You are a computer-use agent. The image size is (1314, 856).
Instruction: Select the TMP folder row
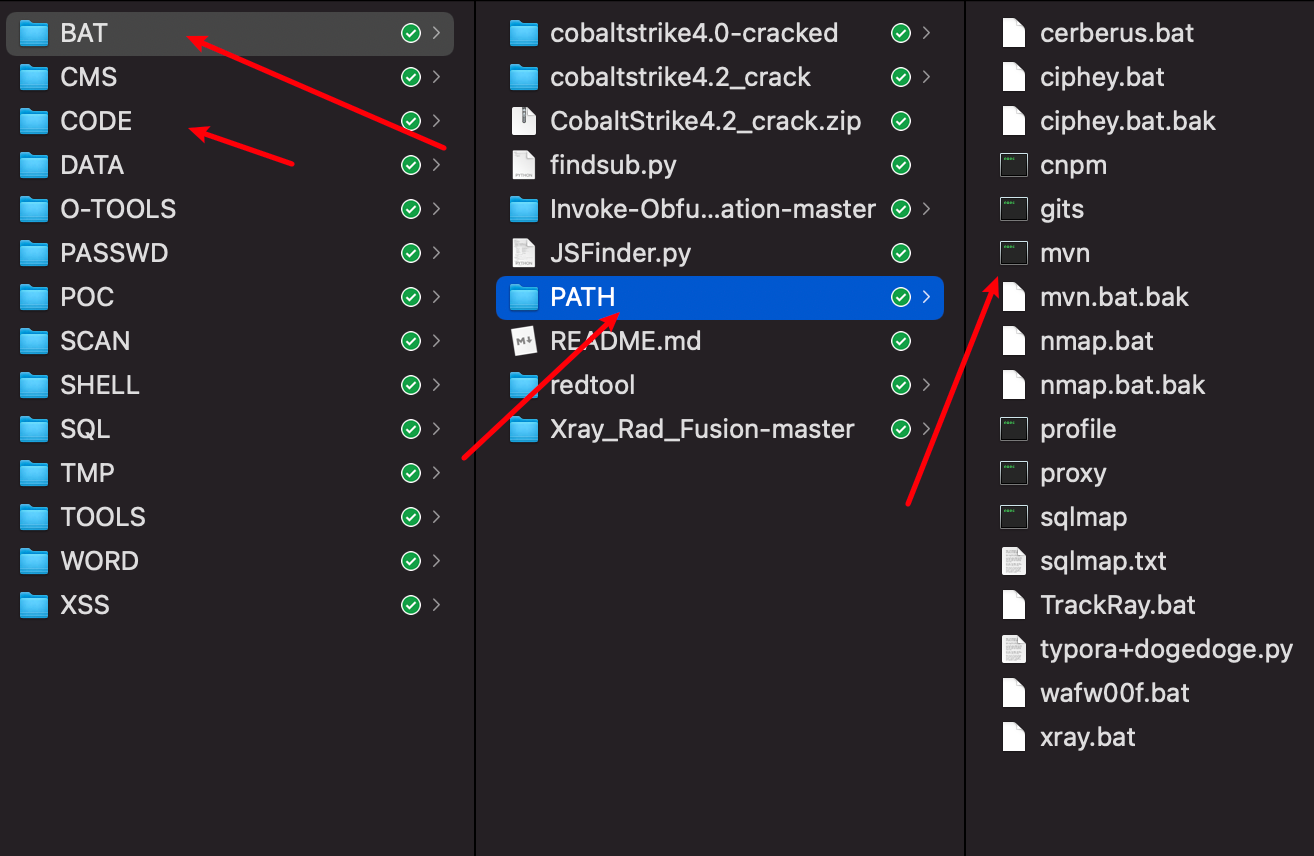pos(230,474)
